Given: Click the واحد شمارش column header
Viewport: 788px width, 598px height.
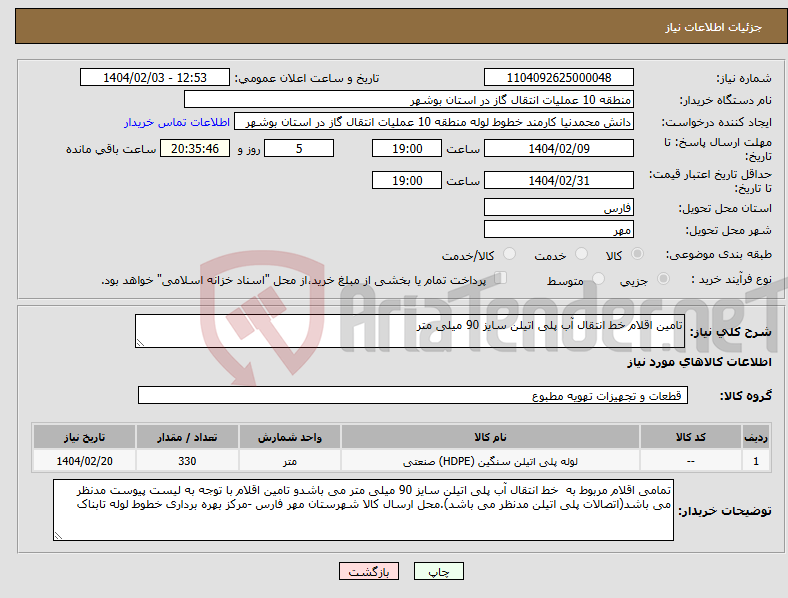Looking at the screenshot, I should pos(290,437).
